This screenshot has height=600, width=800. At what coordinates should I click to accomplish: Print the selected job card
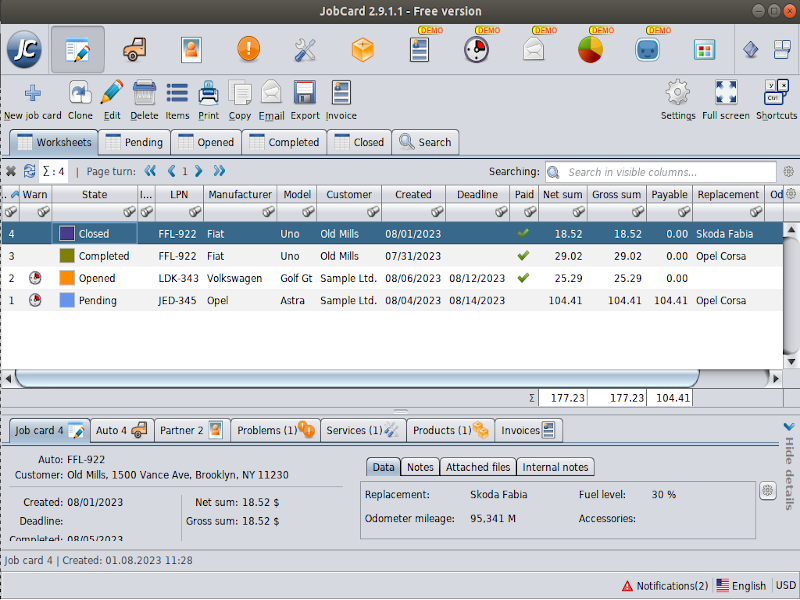(208, 101)
